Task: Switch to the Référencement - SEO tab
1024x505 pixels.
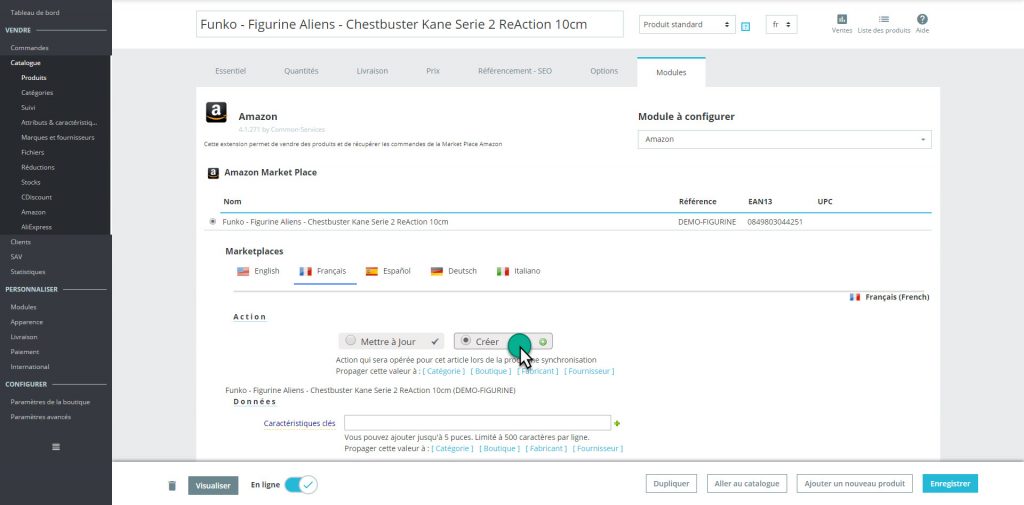Action: (x=515, y=71)
